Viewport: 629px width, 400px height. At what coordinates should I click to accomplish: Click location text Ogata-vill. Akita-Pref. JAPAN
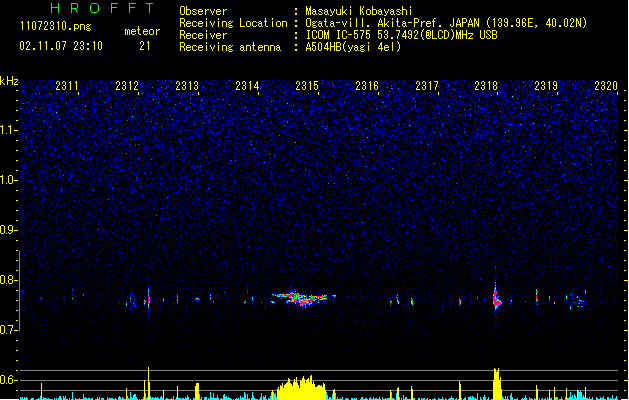pos(392,23)
